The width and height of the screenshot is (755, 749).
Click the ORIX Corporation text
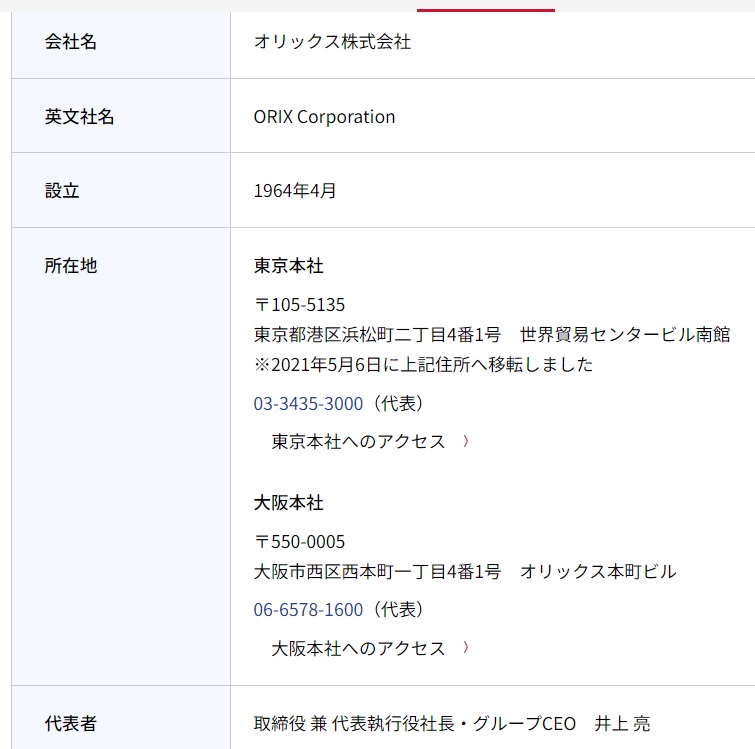click(x=325, y=117)
